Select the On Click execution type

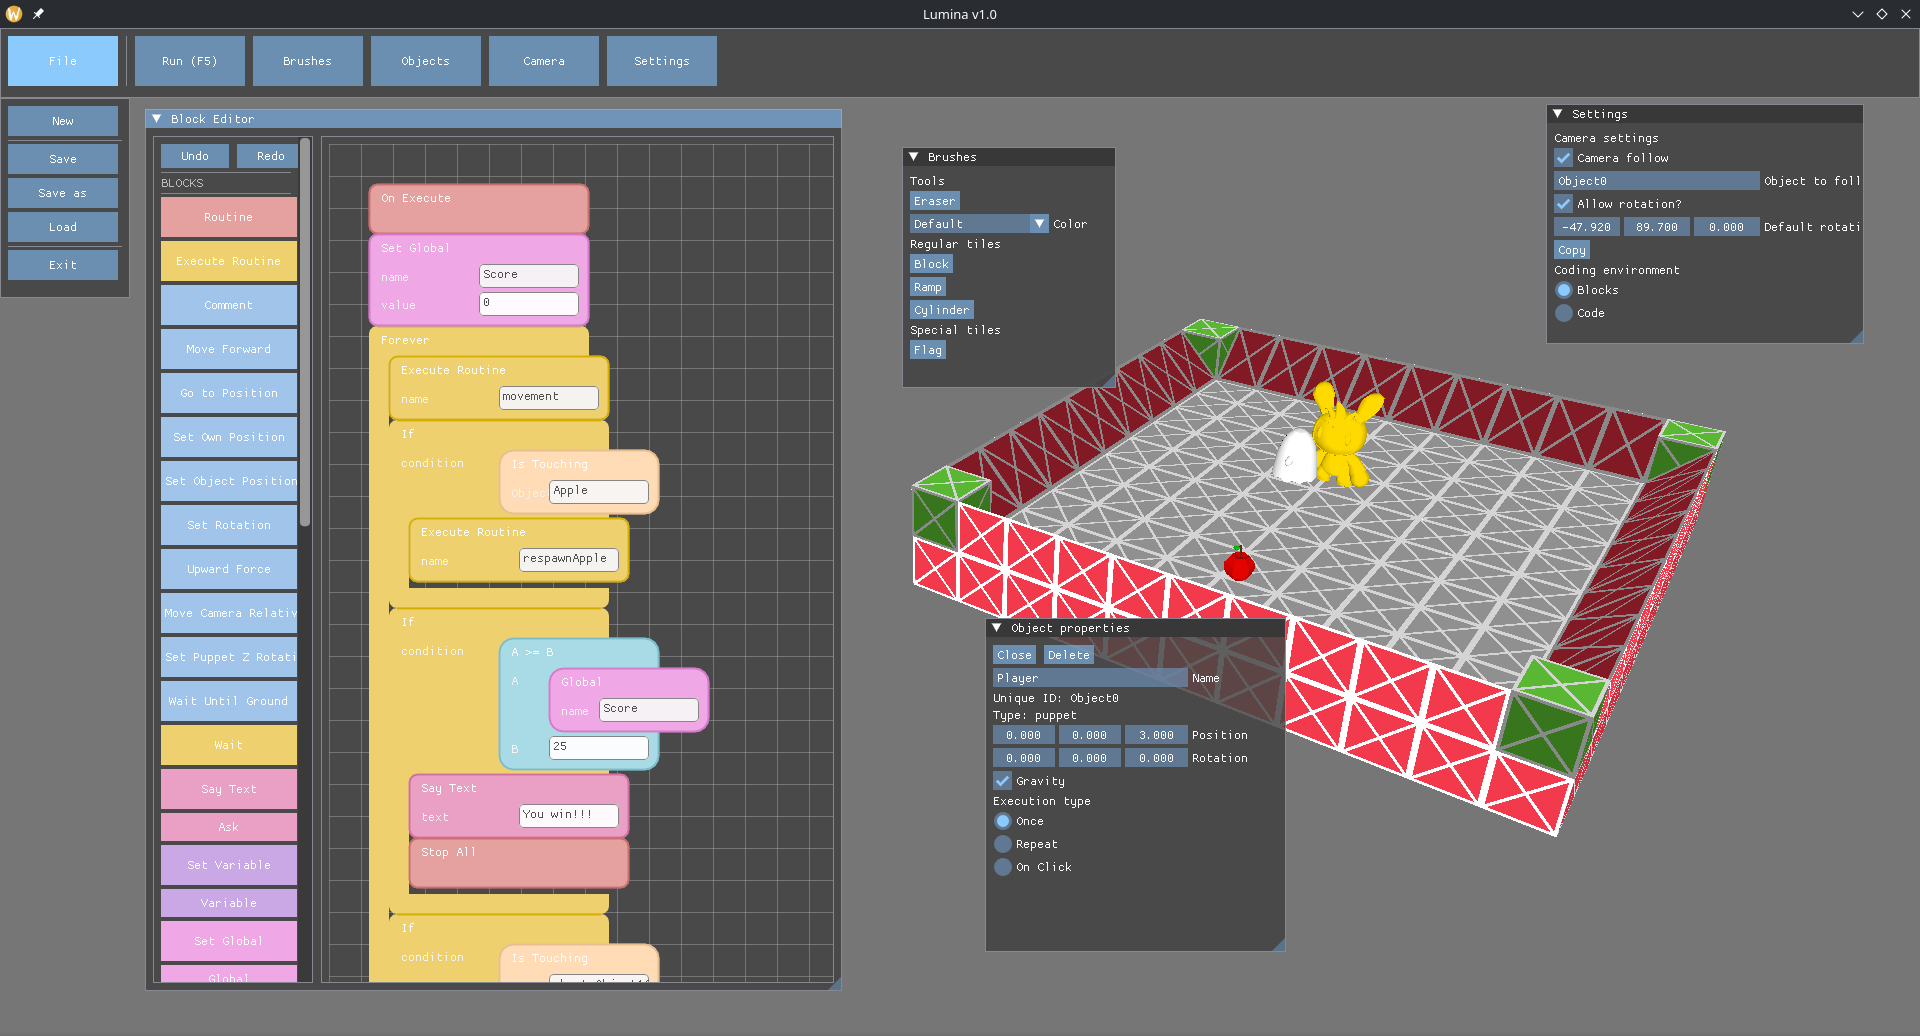coord(1003,867)
